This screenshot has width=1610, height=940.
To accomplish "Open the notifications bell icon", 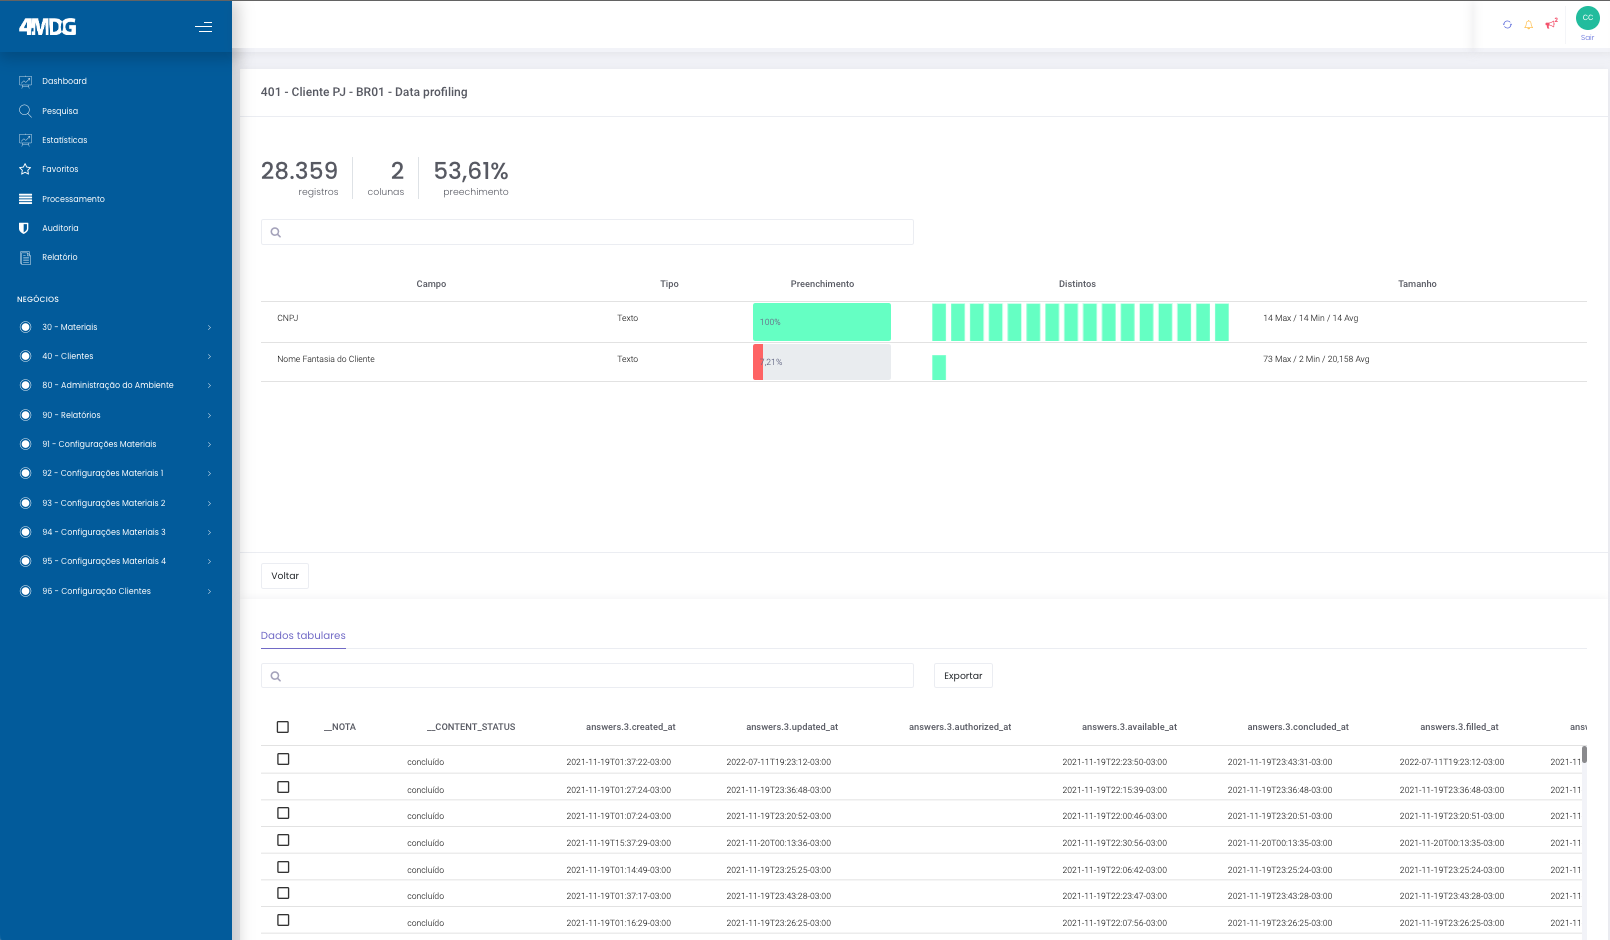I will coord(1528,25).
